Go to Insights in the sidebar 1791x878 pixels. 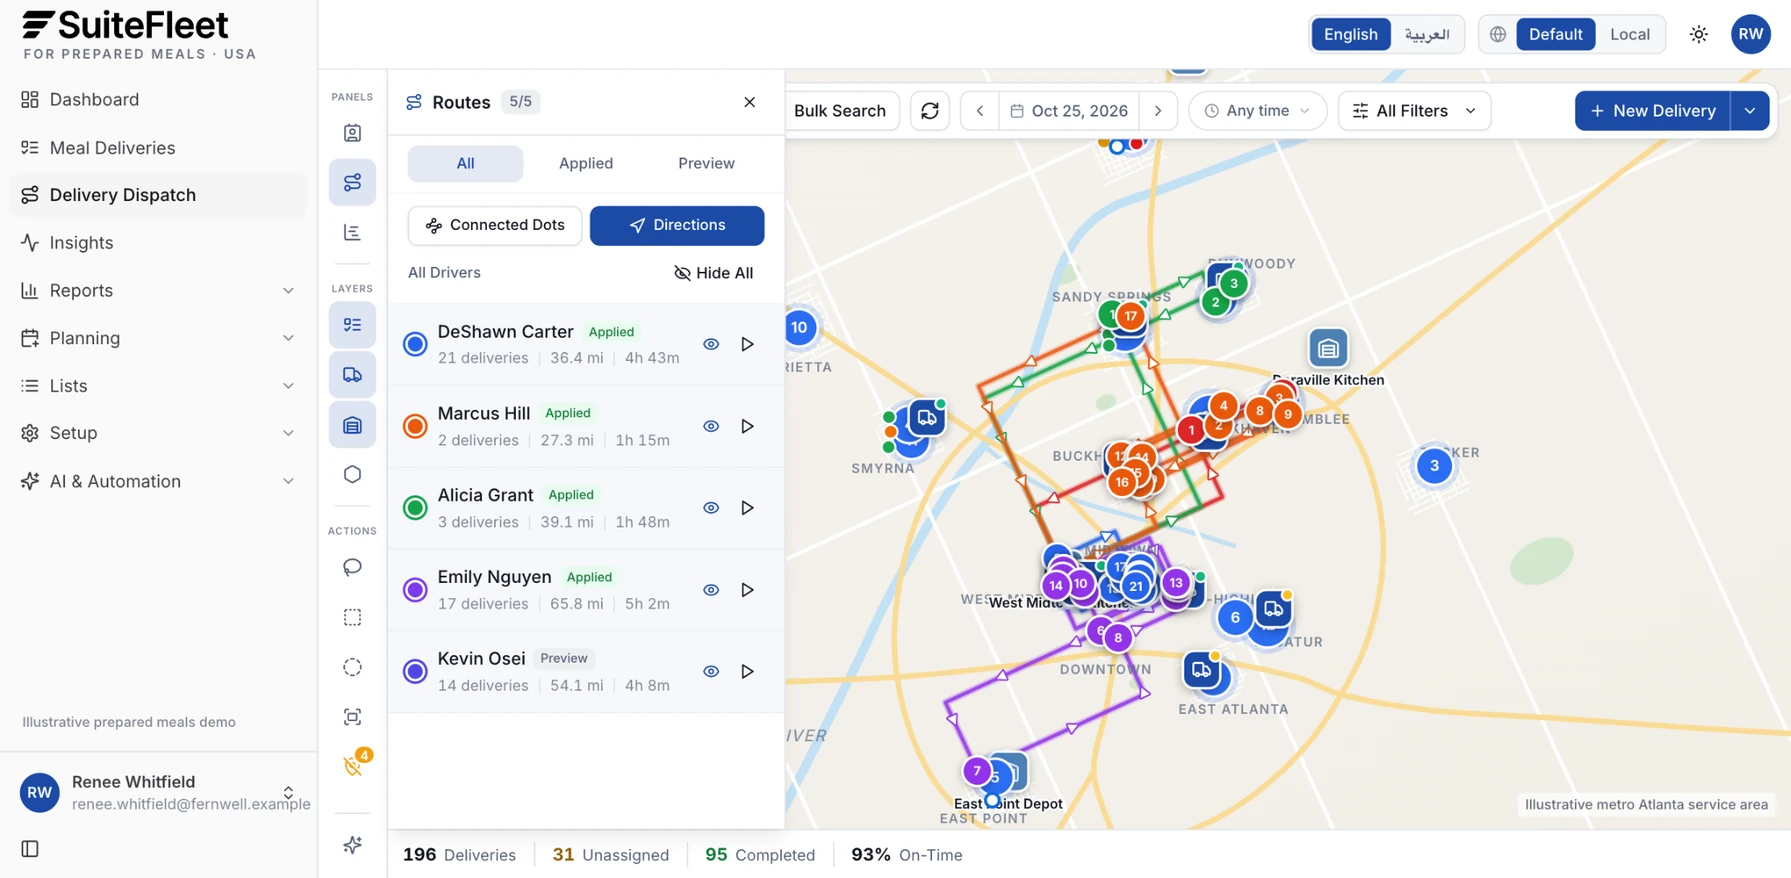click(158, 243)
